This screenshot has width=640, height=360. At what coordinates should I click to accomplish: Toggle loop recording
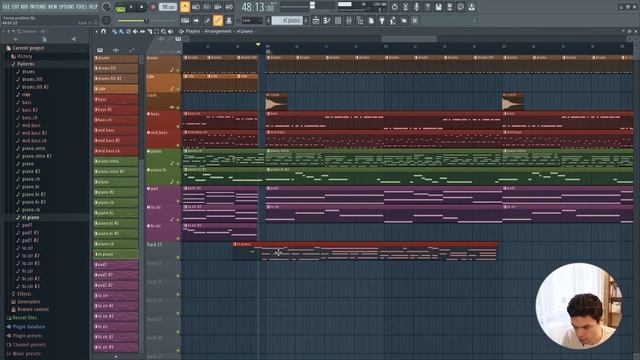229,7
